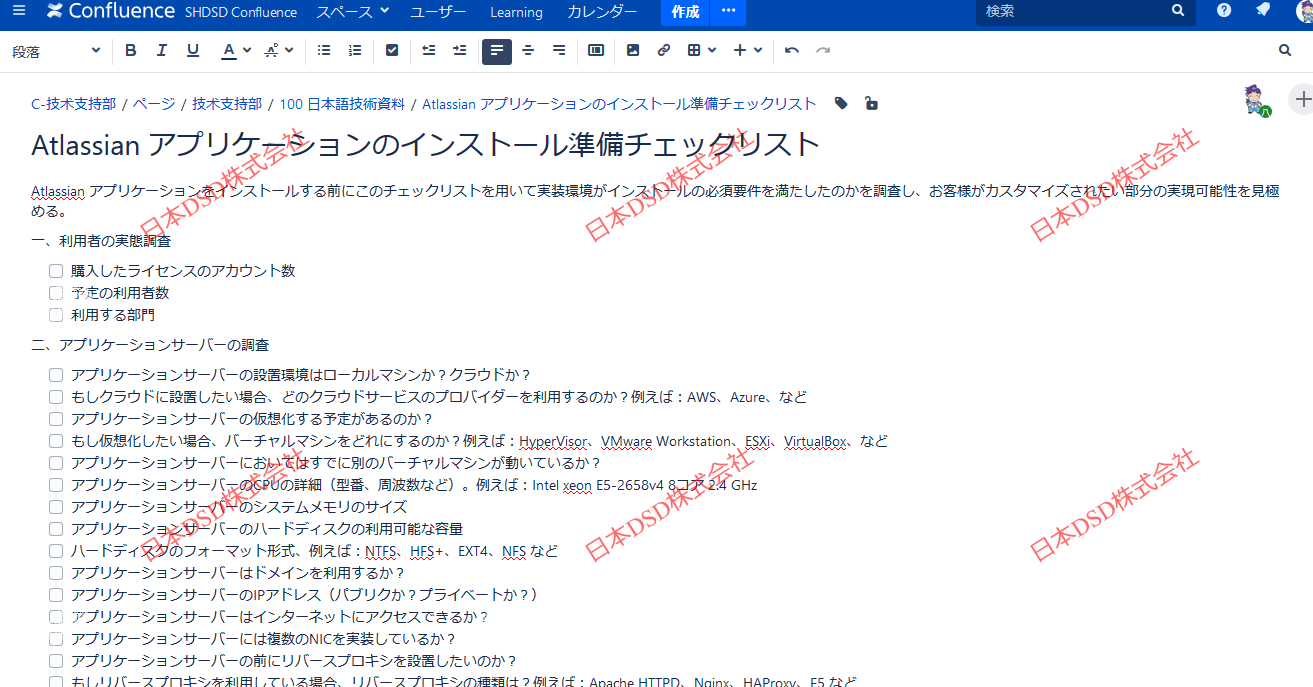The image size is (1313, 687).
Task: Check 利用する部門 task box
Action: 56,315
